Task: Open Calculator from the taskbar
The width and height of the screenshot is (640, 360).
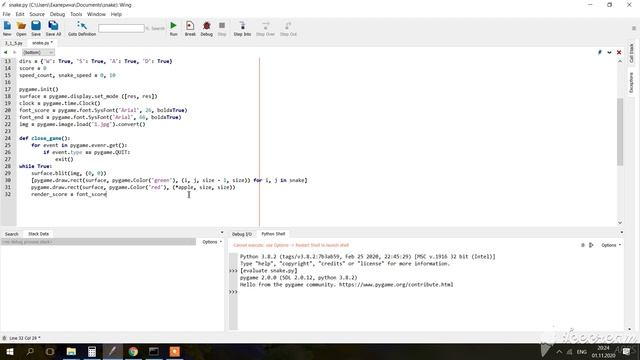Action: pyautogui.click(x=92, y=351)
